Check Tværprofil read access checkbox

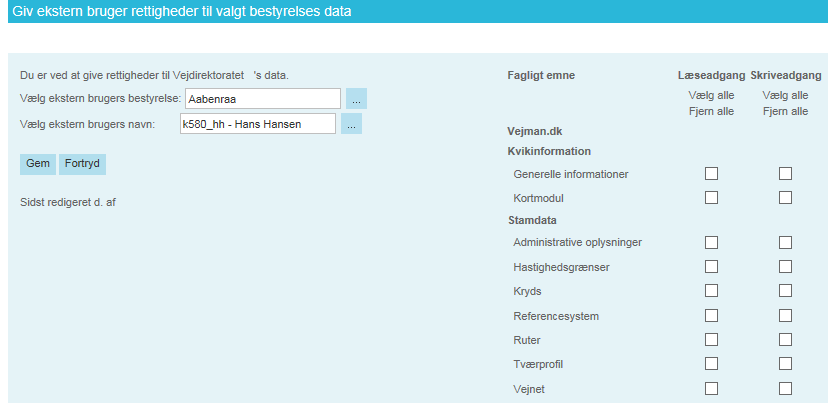(x=711, y=364)
